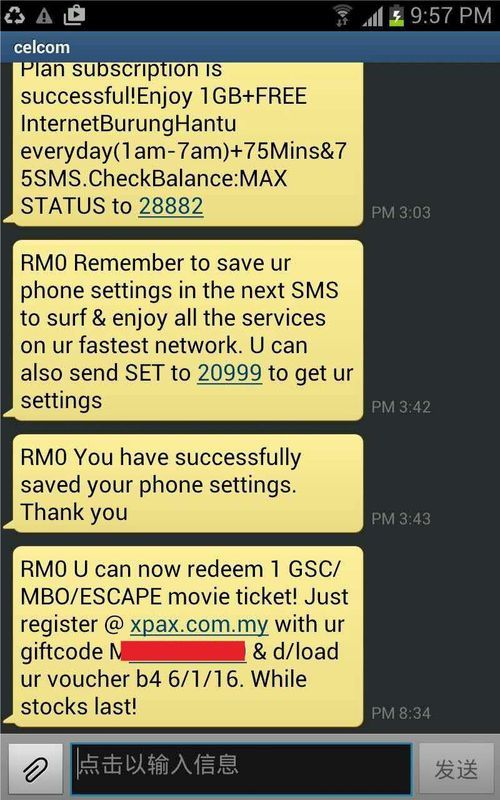Tap the PM 8:34 timestamp
This screenshot has height=800, width=500.
click(401, 713)
